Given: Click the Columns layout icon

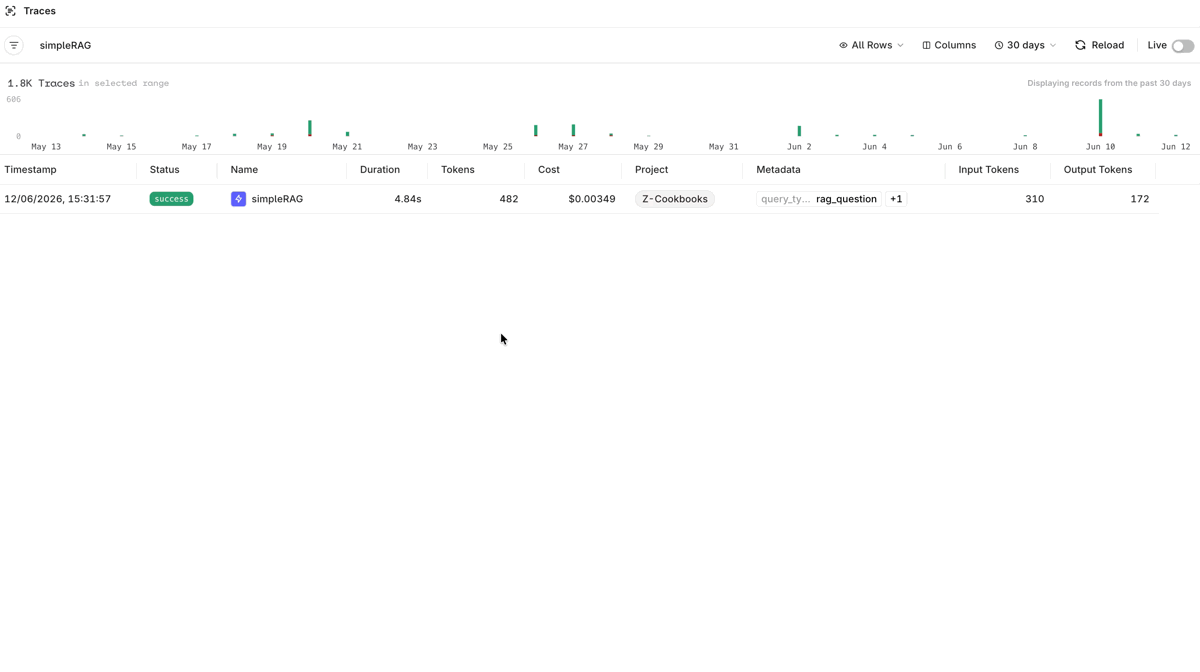Looking at the screenshot, I should point(926,45).
